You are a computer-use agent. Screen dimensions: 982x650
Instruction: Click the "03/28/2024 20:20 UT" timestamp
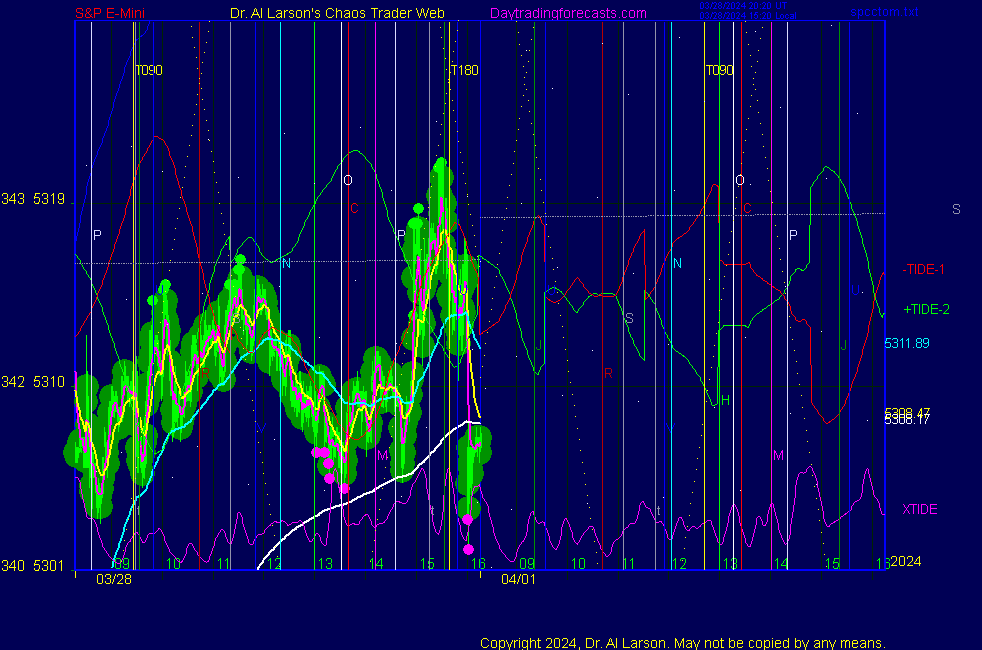(x=743, y=6)
